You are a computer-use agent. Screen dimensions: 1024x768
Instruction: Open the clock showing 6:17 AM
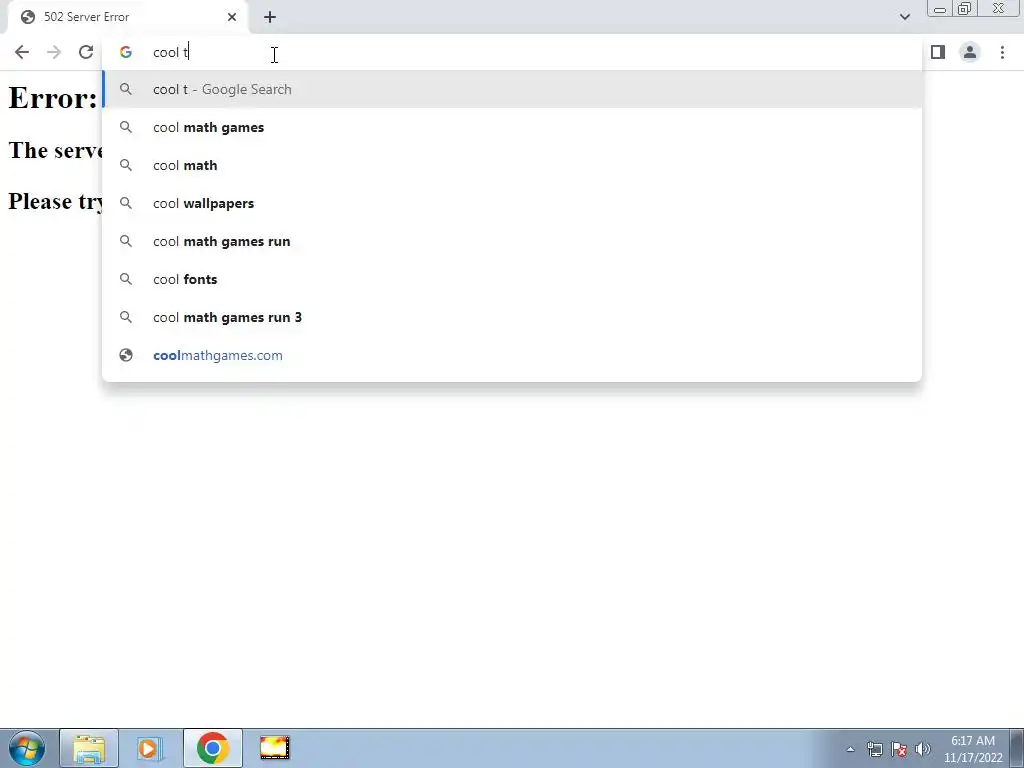click(973, 749)
